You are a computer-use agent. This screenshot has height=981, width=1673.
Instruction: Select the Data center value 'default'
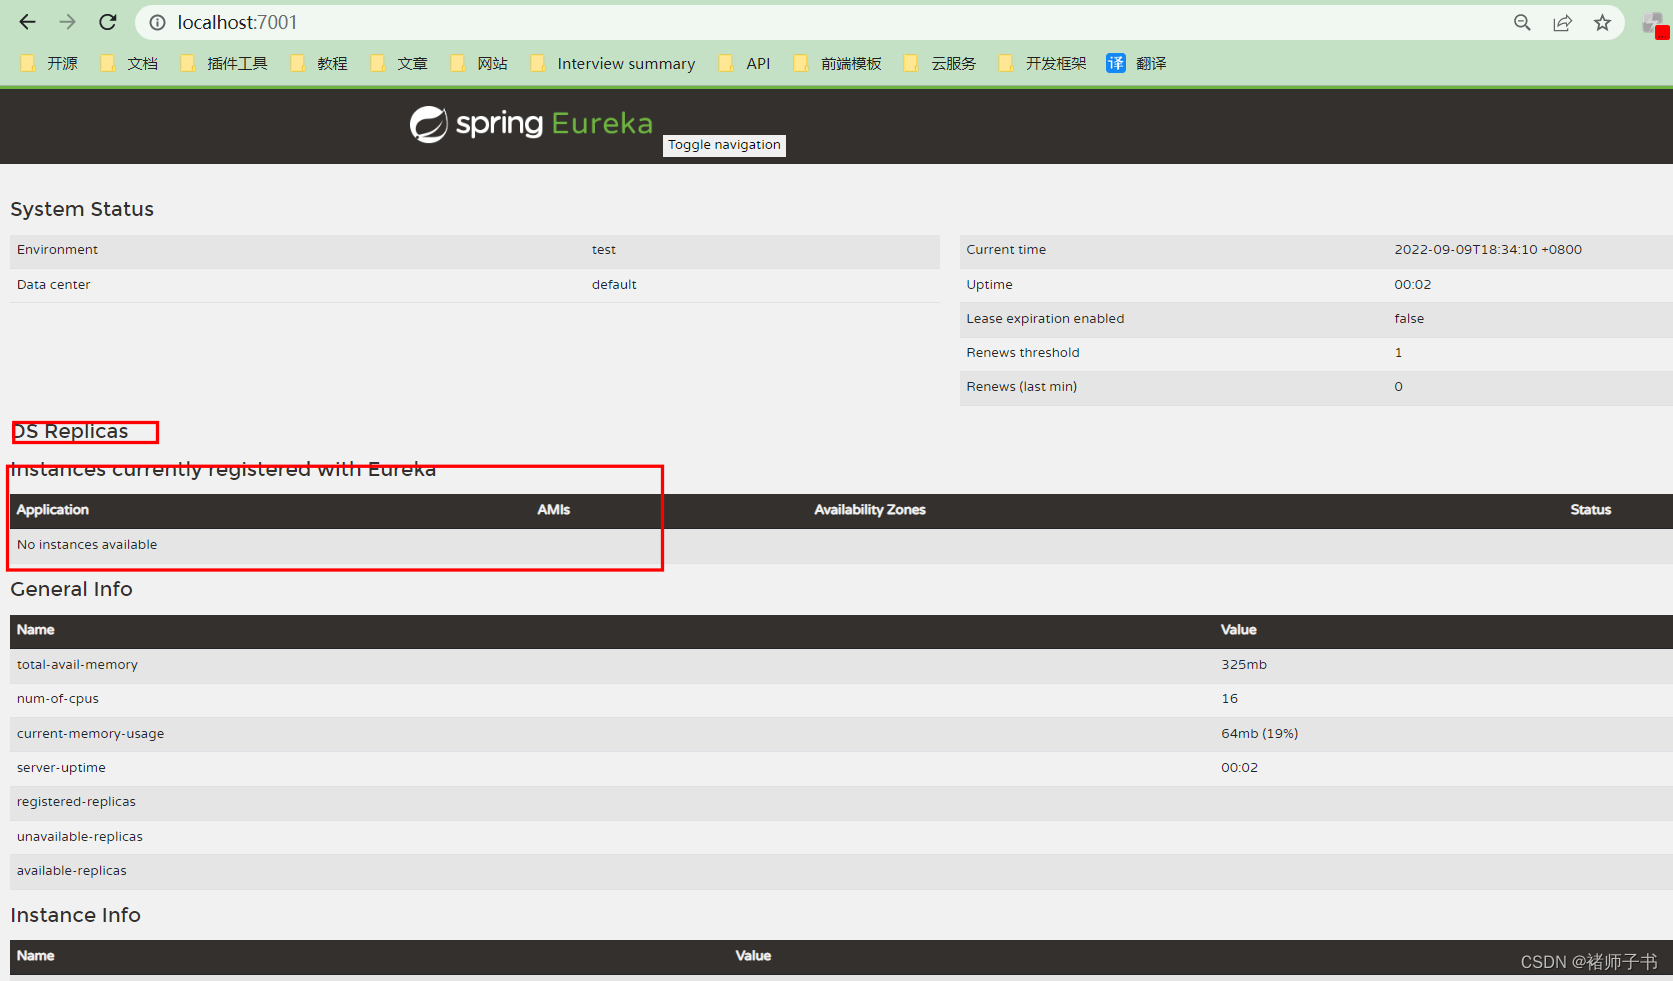[x=614, y=285]
